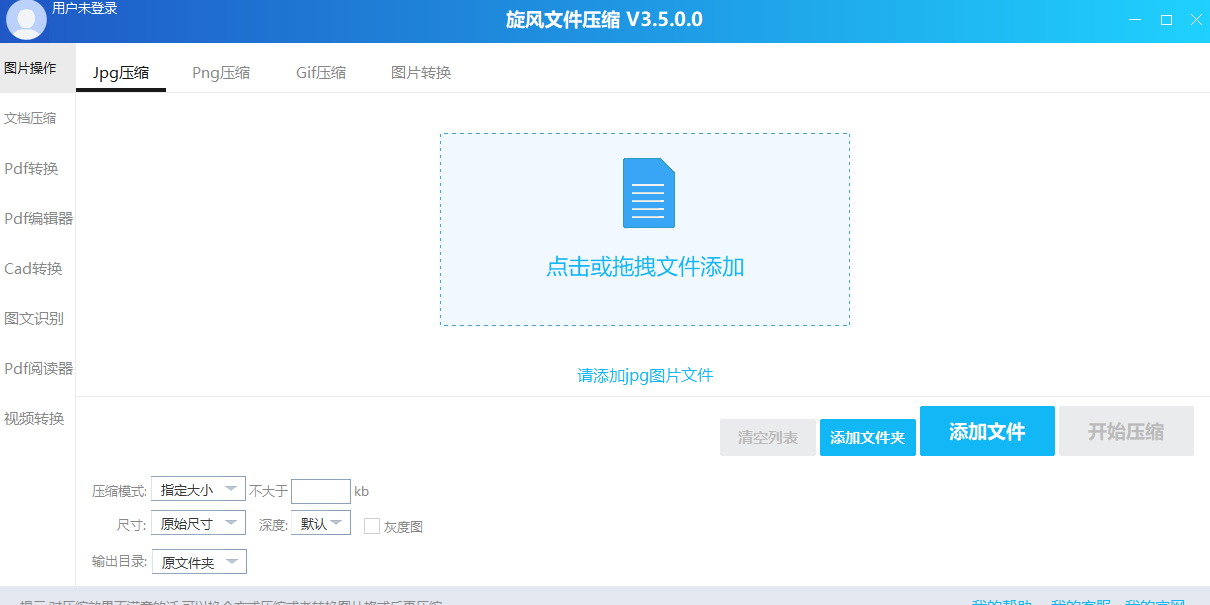
Task: Click the 添加文件 button
Action: click(986, 431)
